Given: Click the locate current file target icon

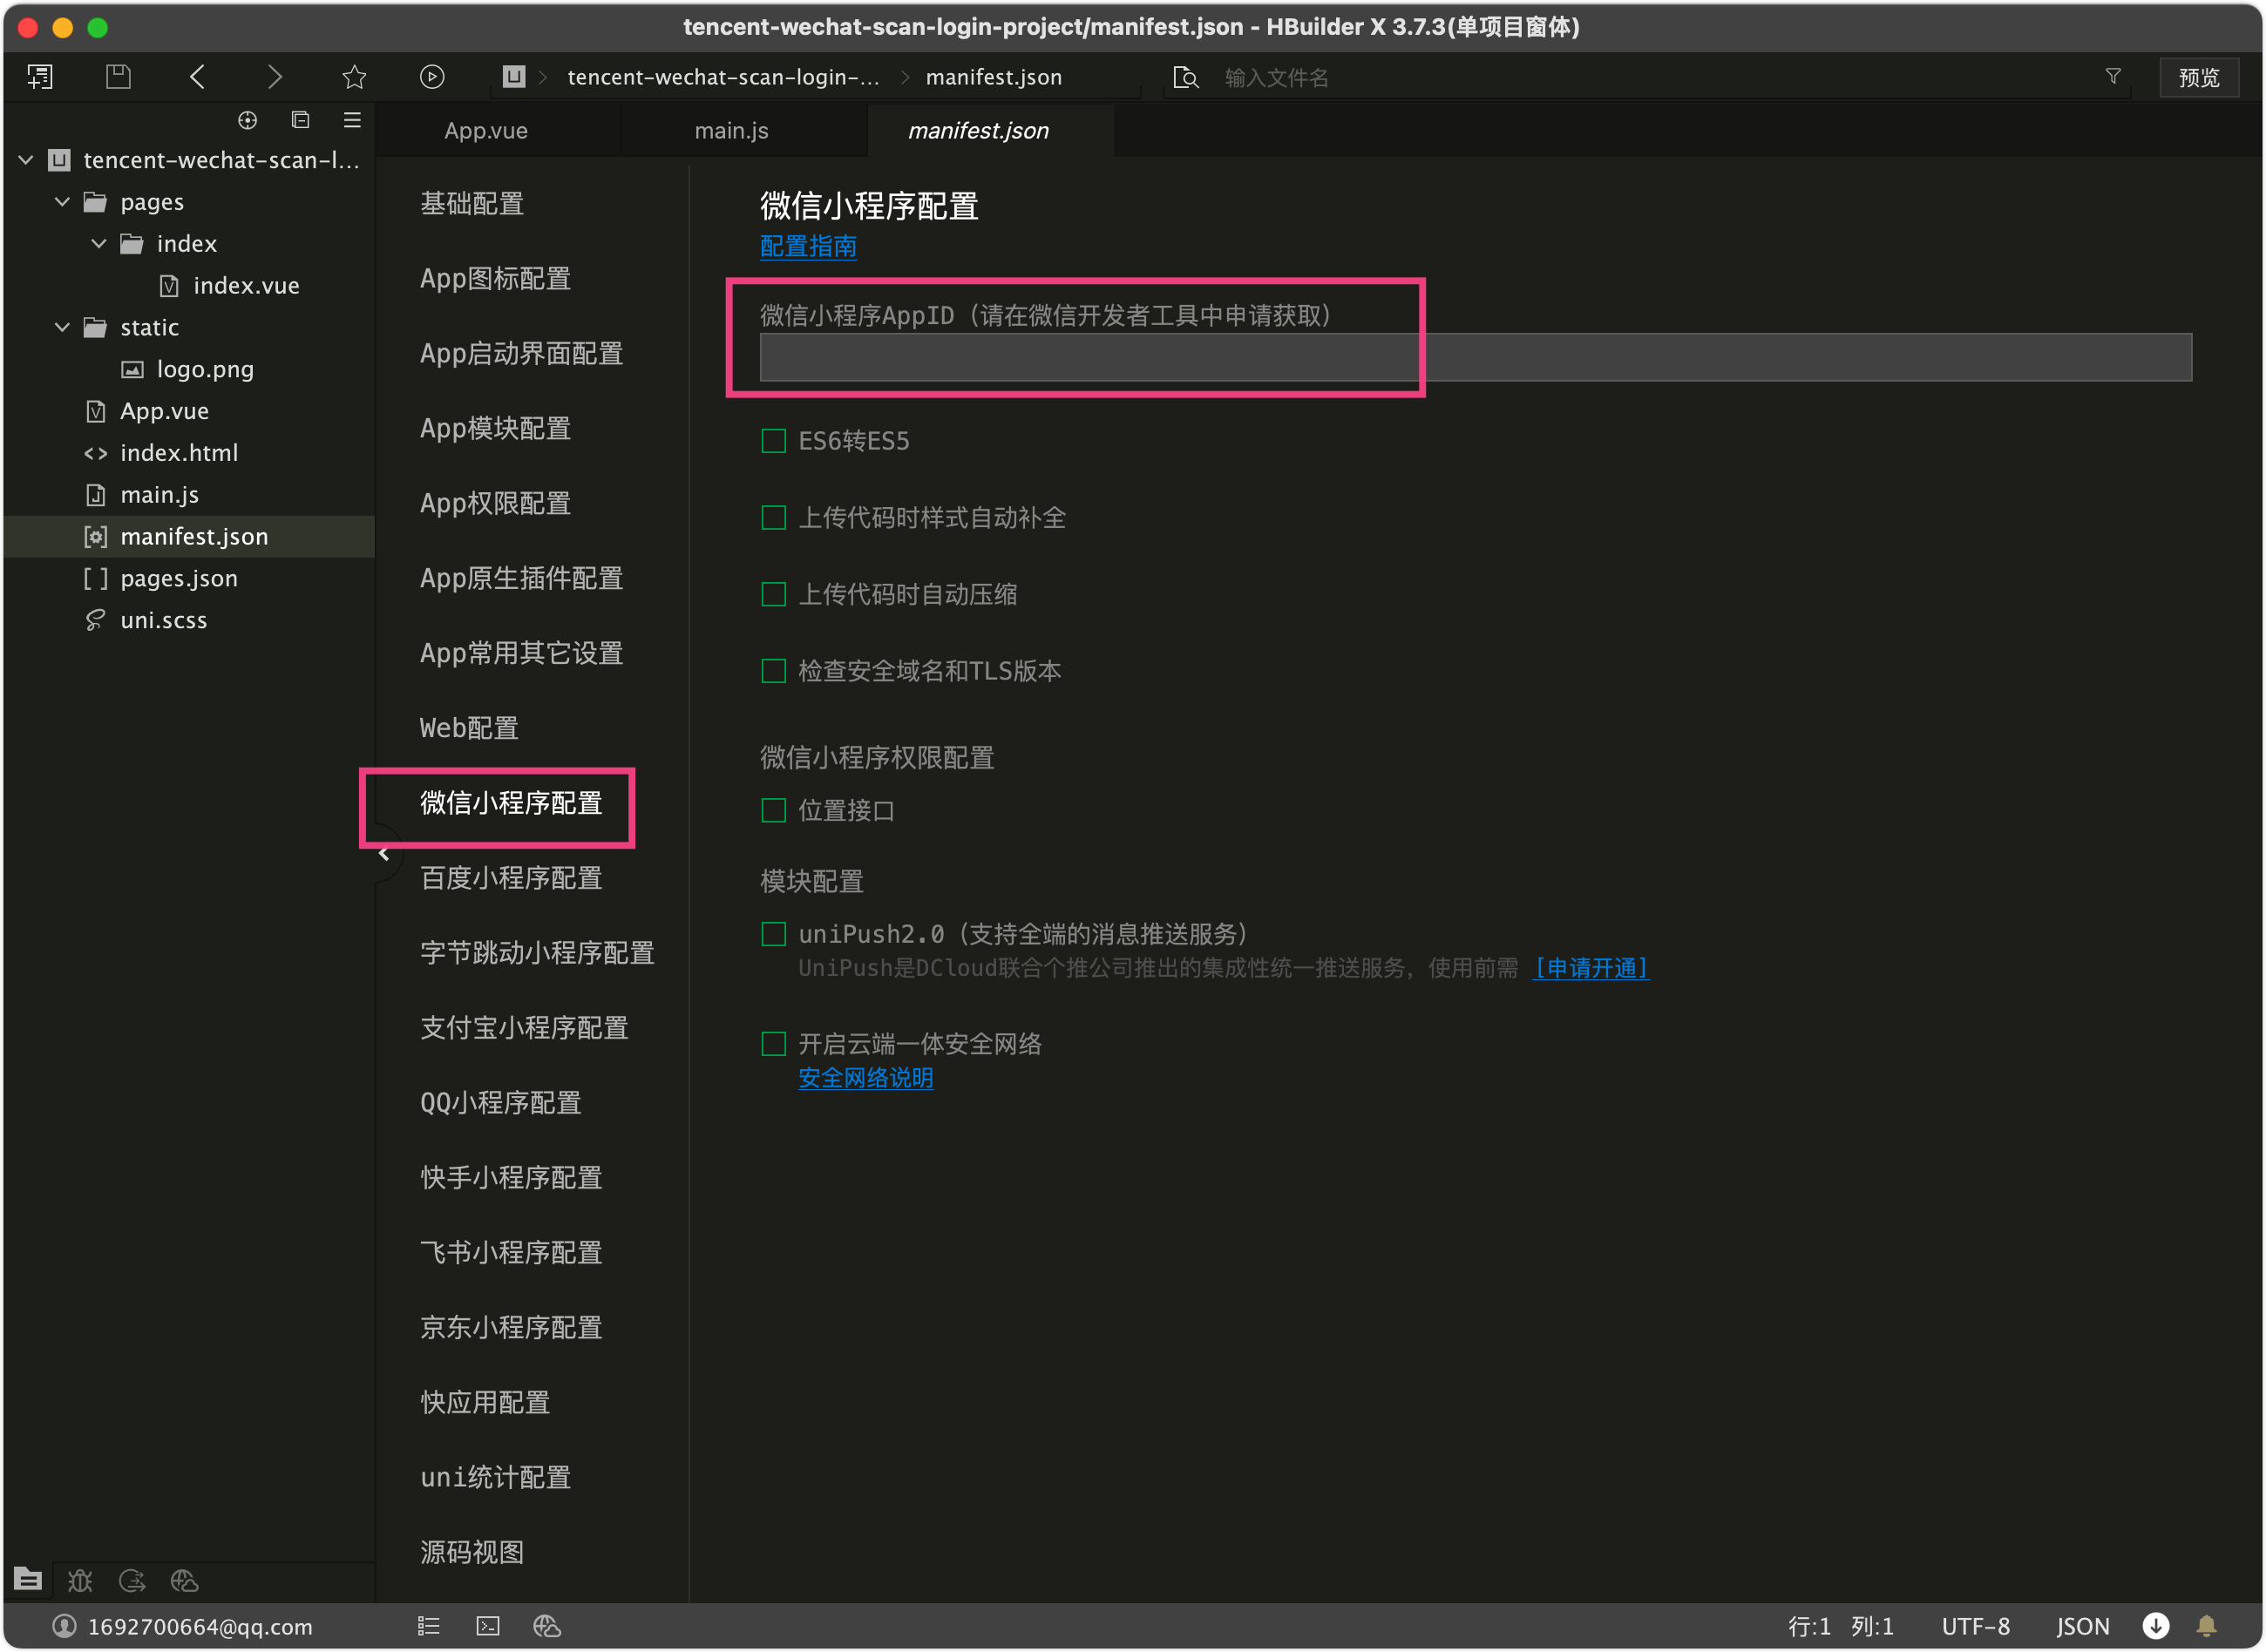Looking at the screenshot, I should tap(247, 120).
